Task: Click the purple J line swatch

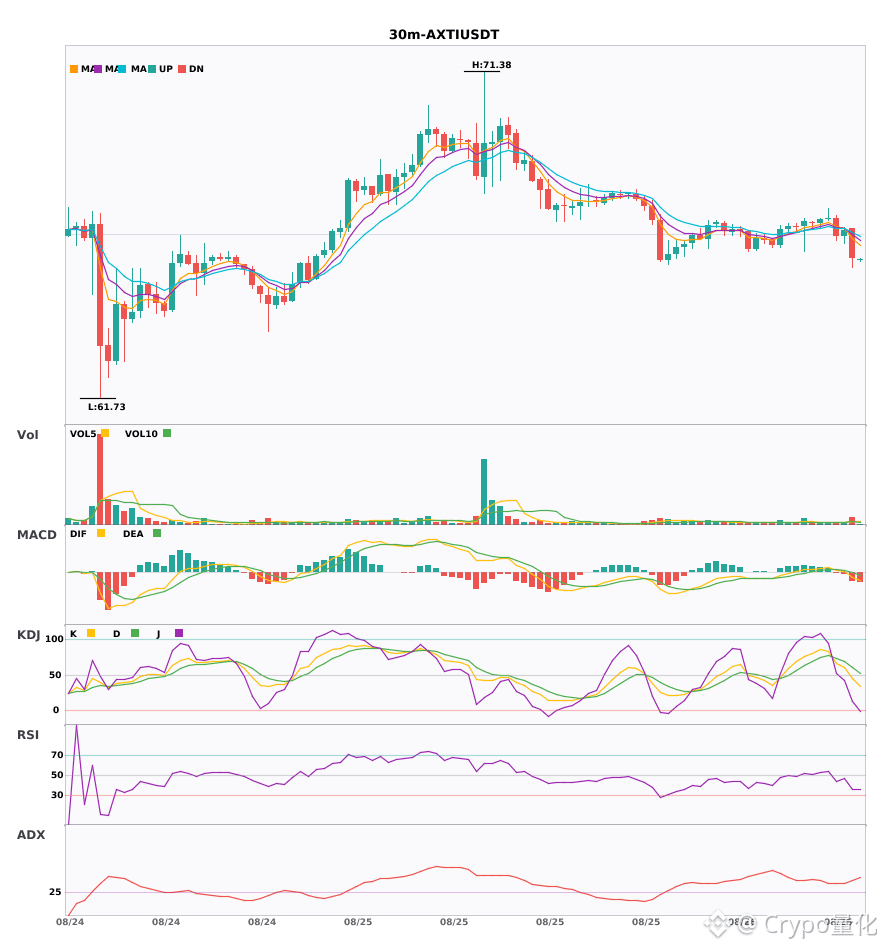Action: (x=179, y=633)
